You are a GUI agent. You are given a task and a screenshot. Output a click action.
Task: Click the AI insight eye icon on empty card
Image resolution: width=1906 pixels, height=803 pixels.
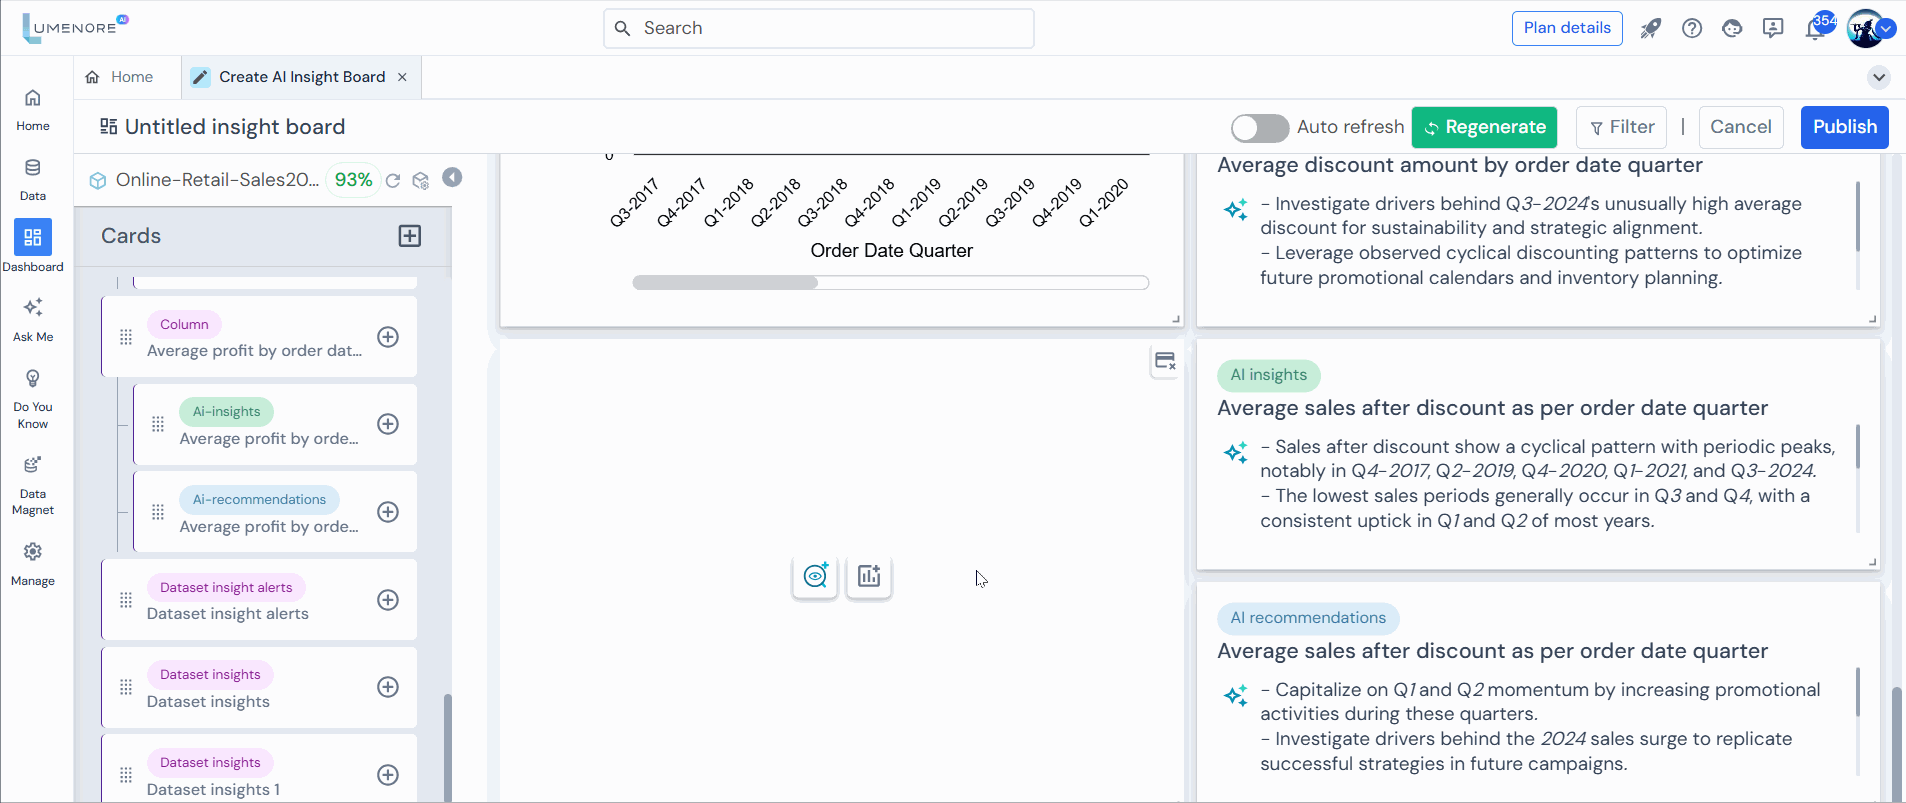pos(815,576)
